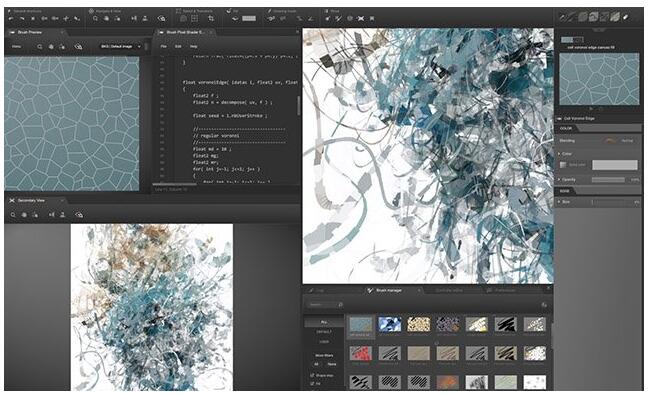Click the zoom magnifier in Brush Preview panel
Screen dimensions: 654x394
click(x=40, y=47)
